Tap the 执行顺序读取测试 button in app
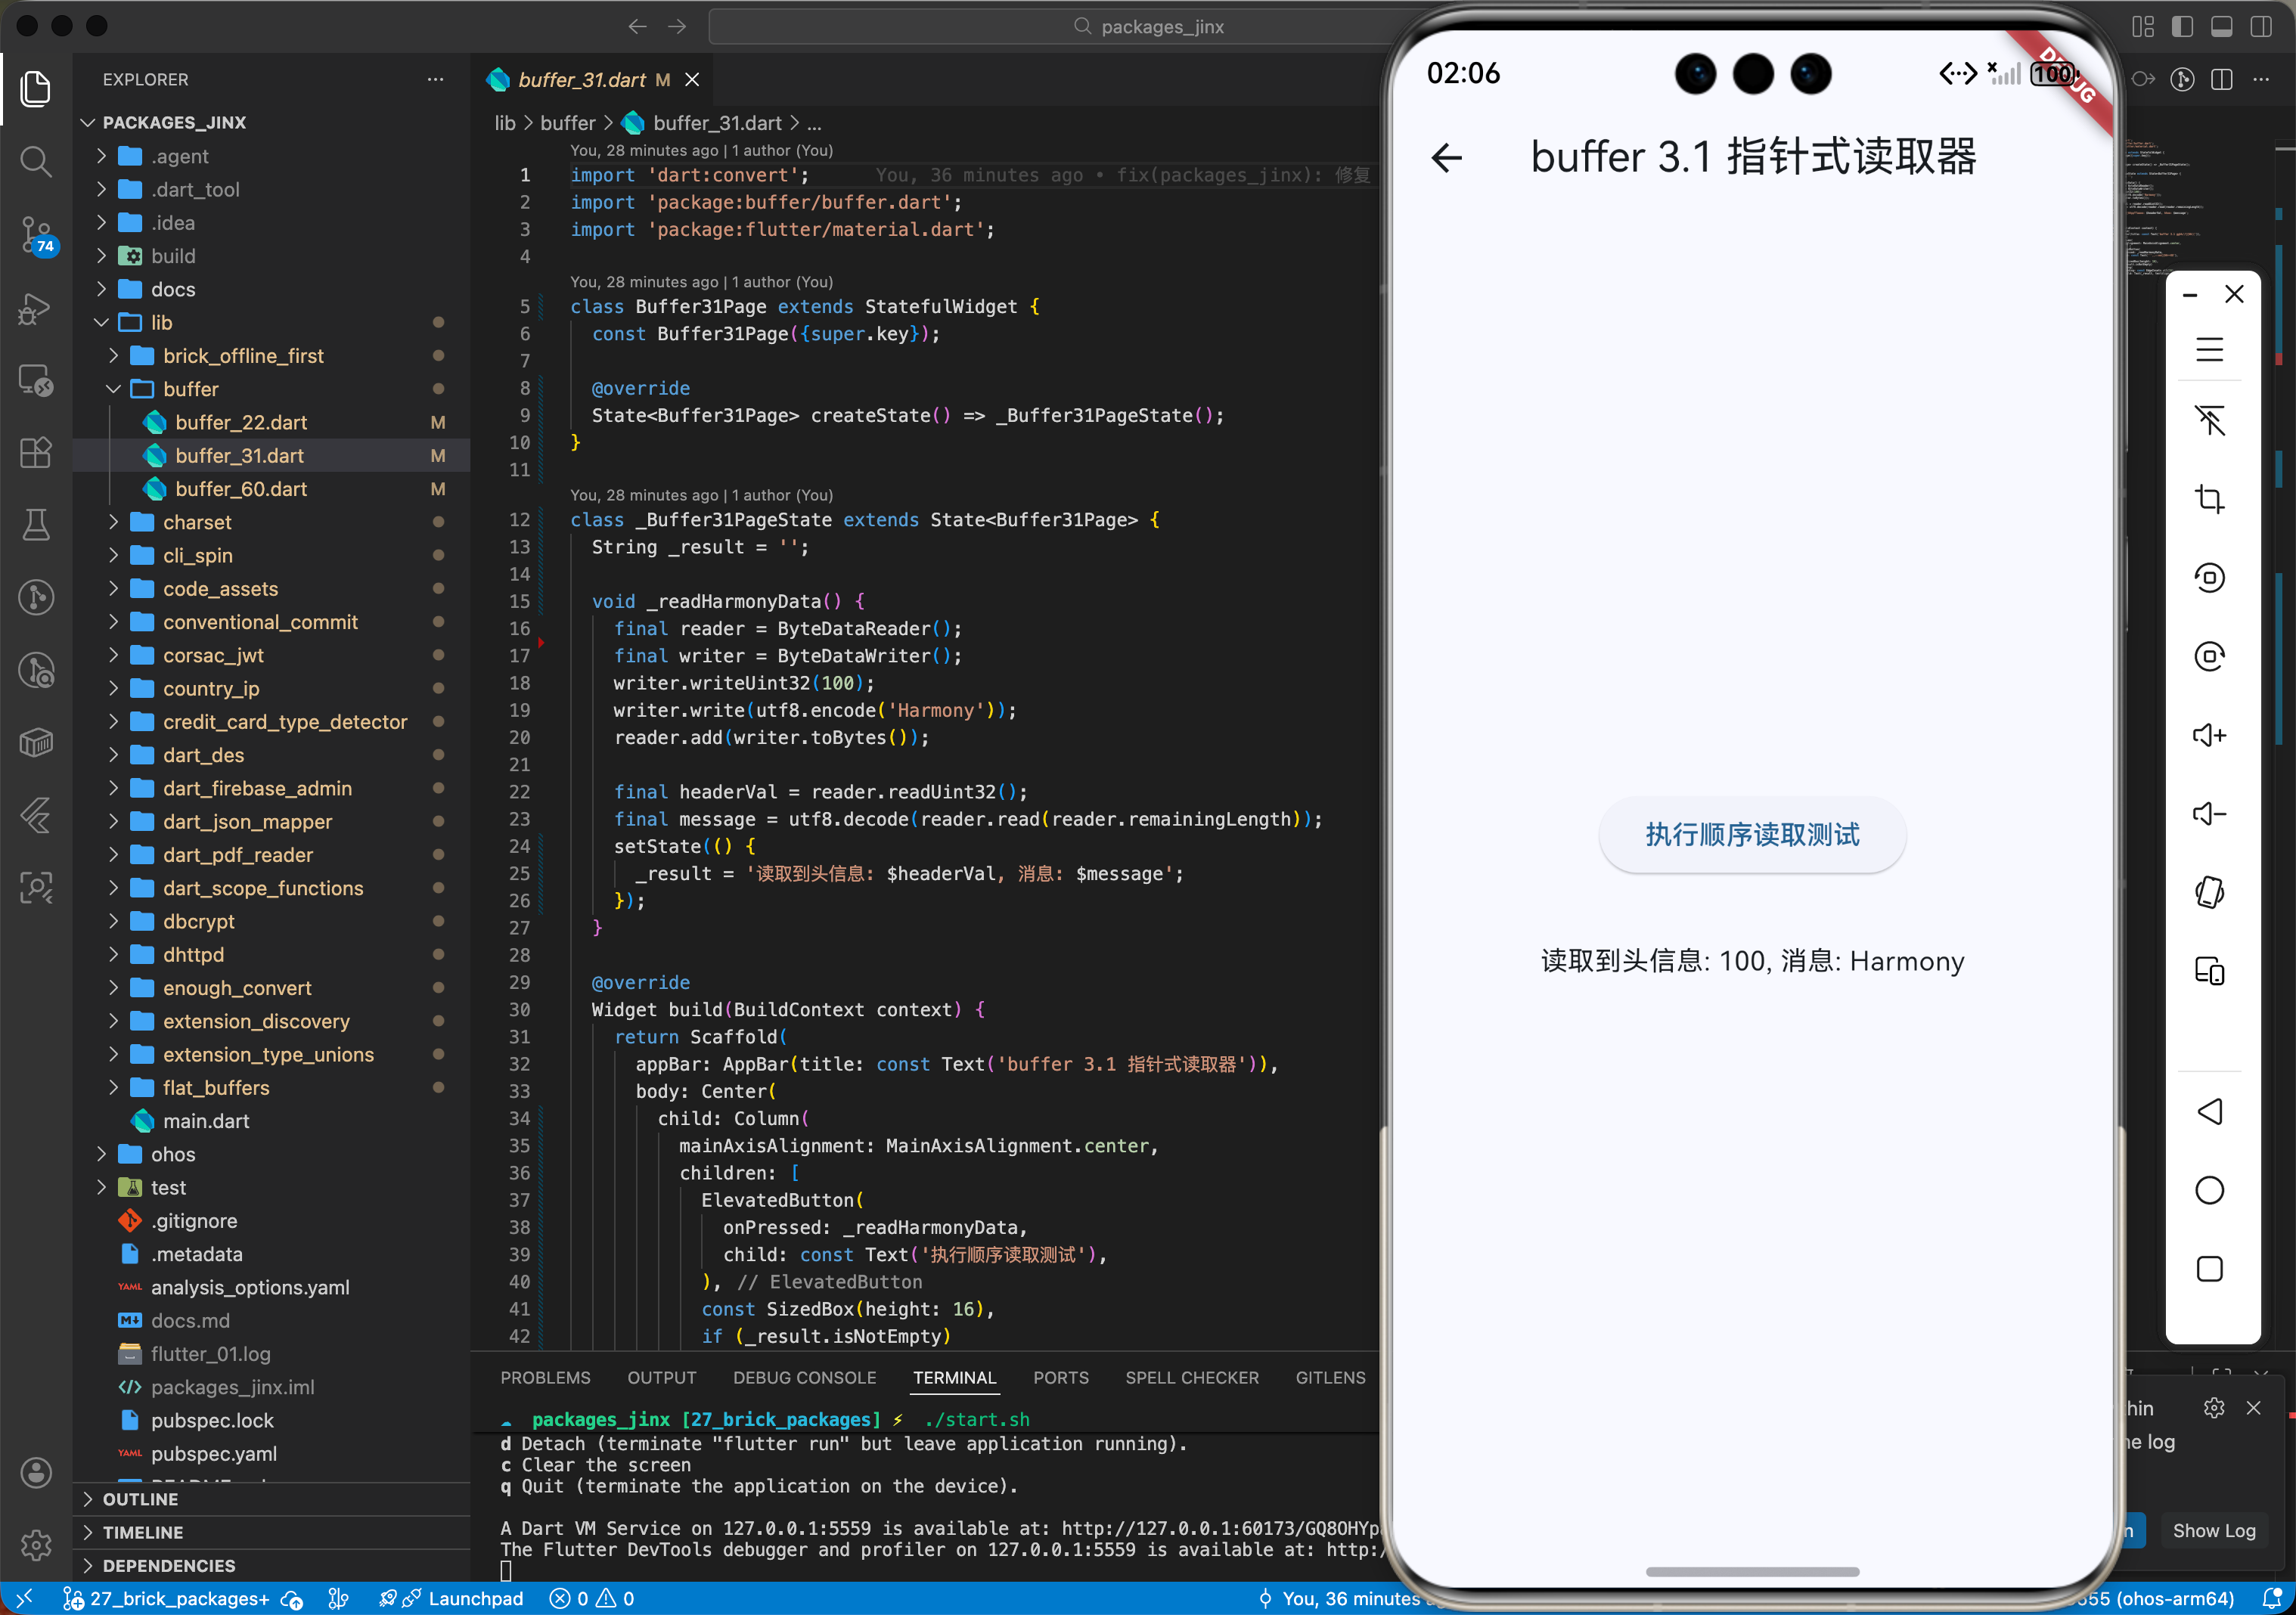Viewport: 2296px width, 1615px height. tap(1751, 835)
